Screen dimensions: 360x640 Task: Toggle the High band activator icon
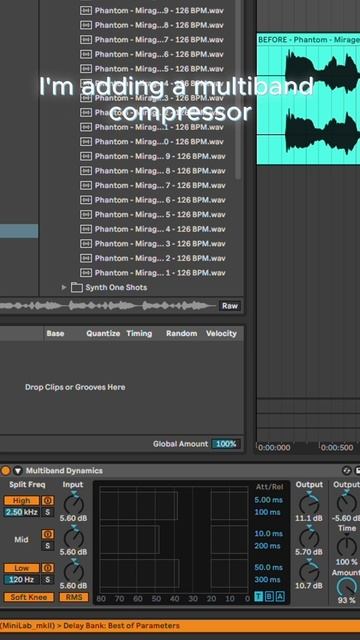point(47,500)
